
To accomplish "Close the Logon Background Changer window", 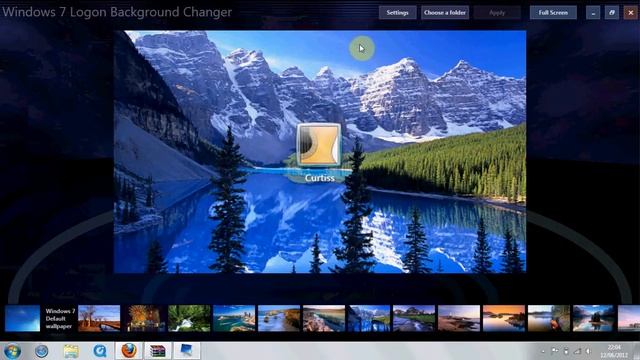I will tap(631, 13).
